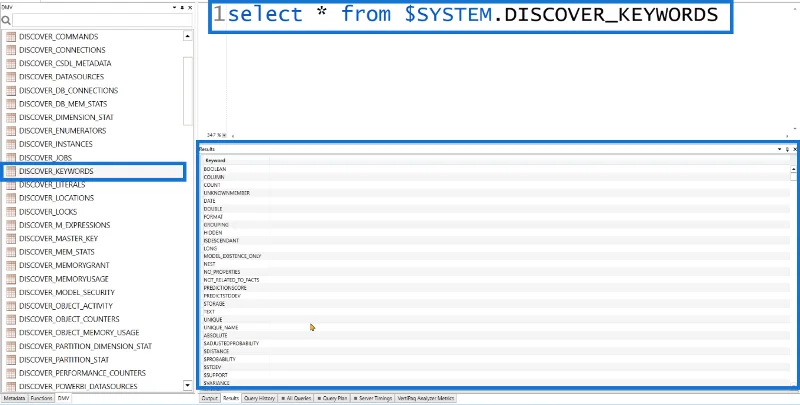800x405 pixels.
Task: Click the table icon beside DISCOVER_MODEL_SECURITY
Action: tap(11, 292)
